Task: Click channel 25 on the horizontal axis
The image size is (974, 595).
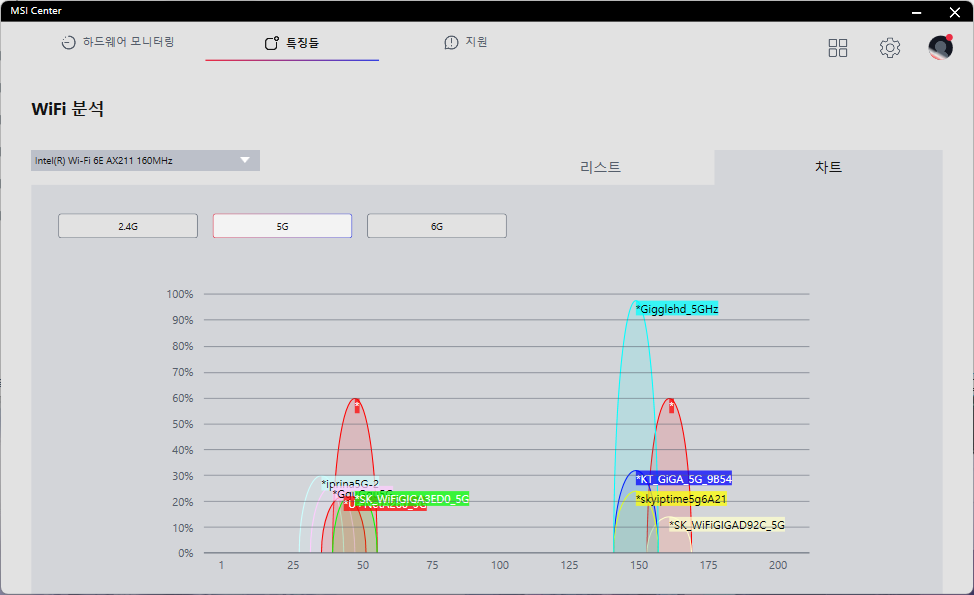Action: click(x=293, y=565)
